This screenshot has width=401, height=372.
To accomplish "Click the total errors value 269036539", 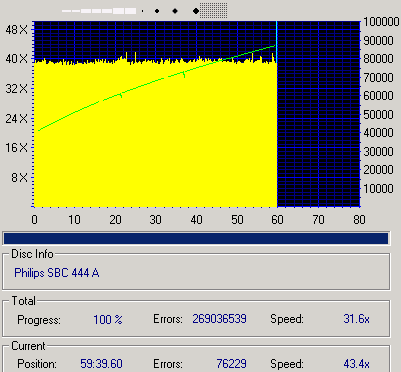I will (x=219, y=319).
